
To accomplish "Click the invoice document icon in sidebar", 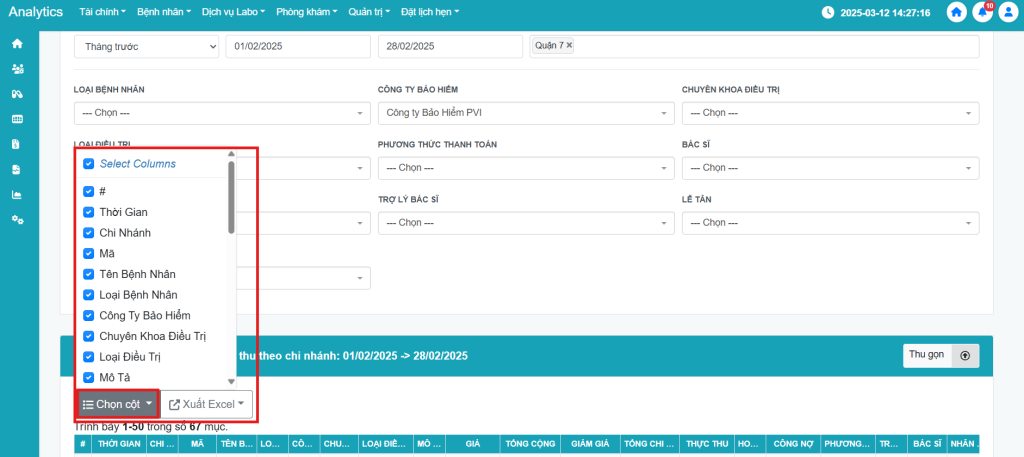I will [x=17, y=144].
